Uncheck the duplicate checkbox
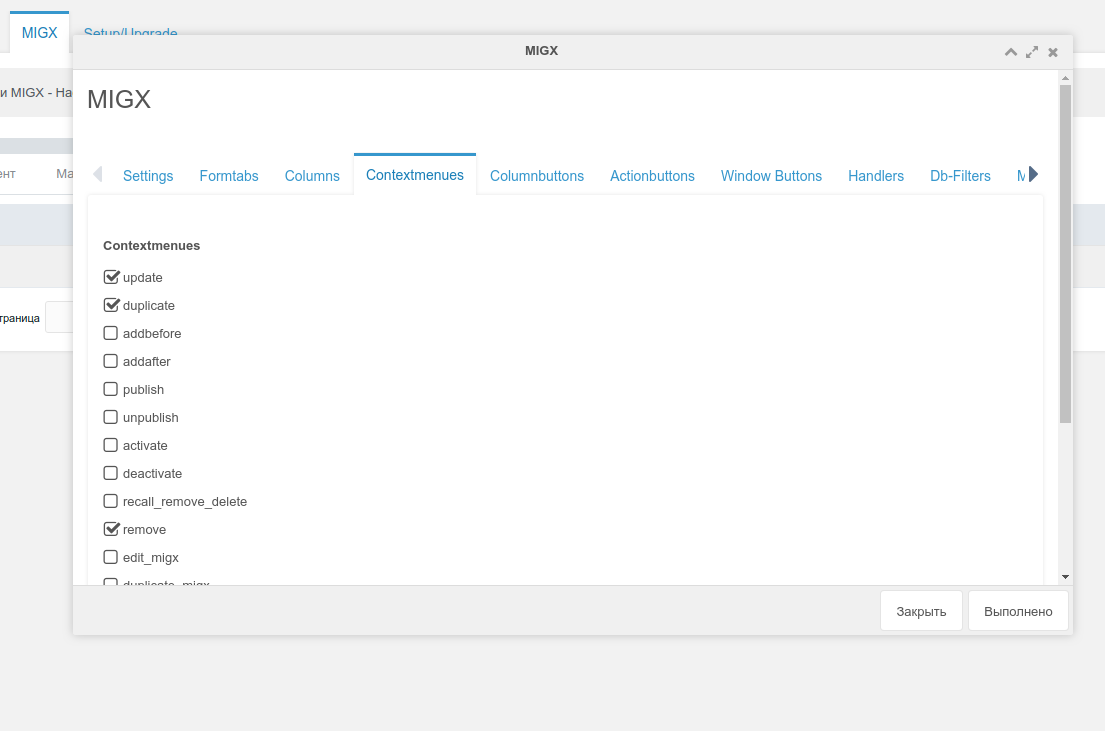1105x731 pixels. tap(111, 305)
